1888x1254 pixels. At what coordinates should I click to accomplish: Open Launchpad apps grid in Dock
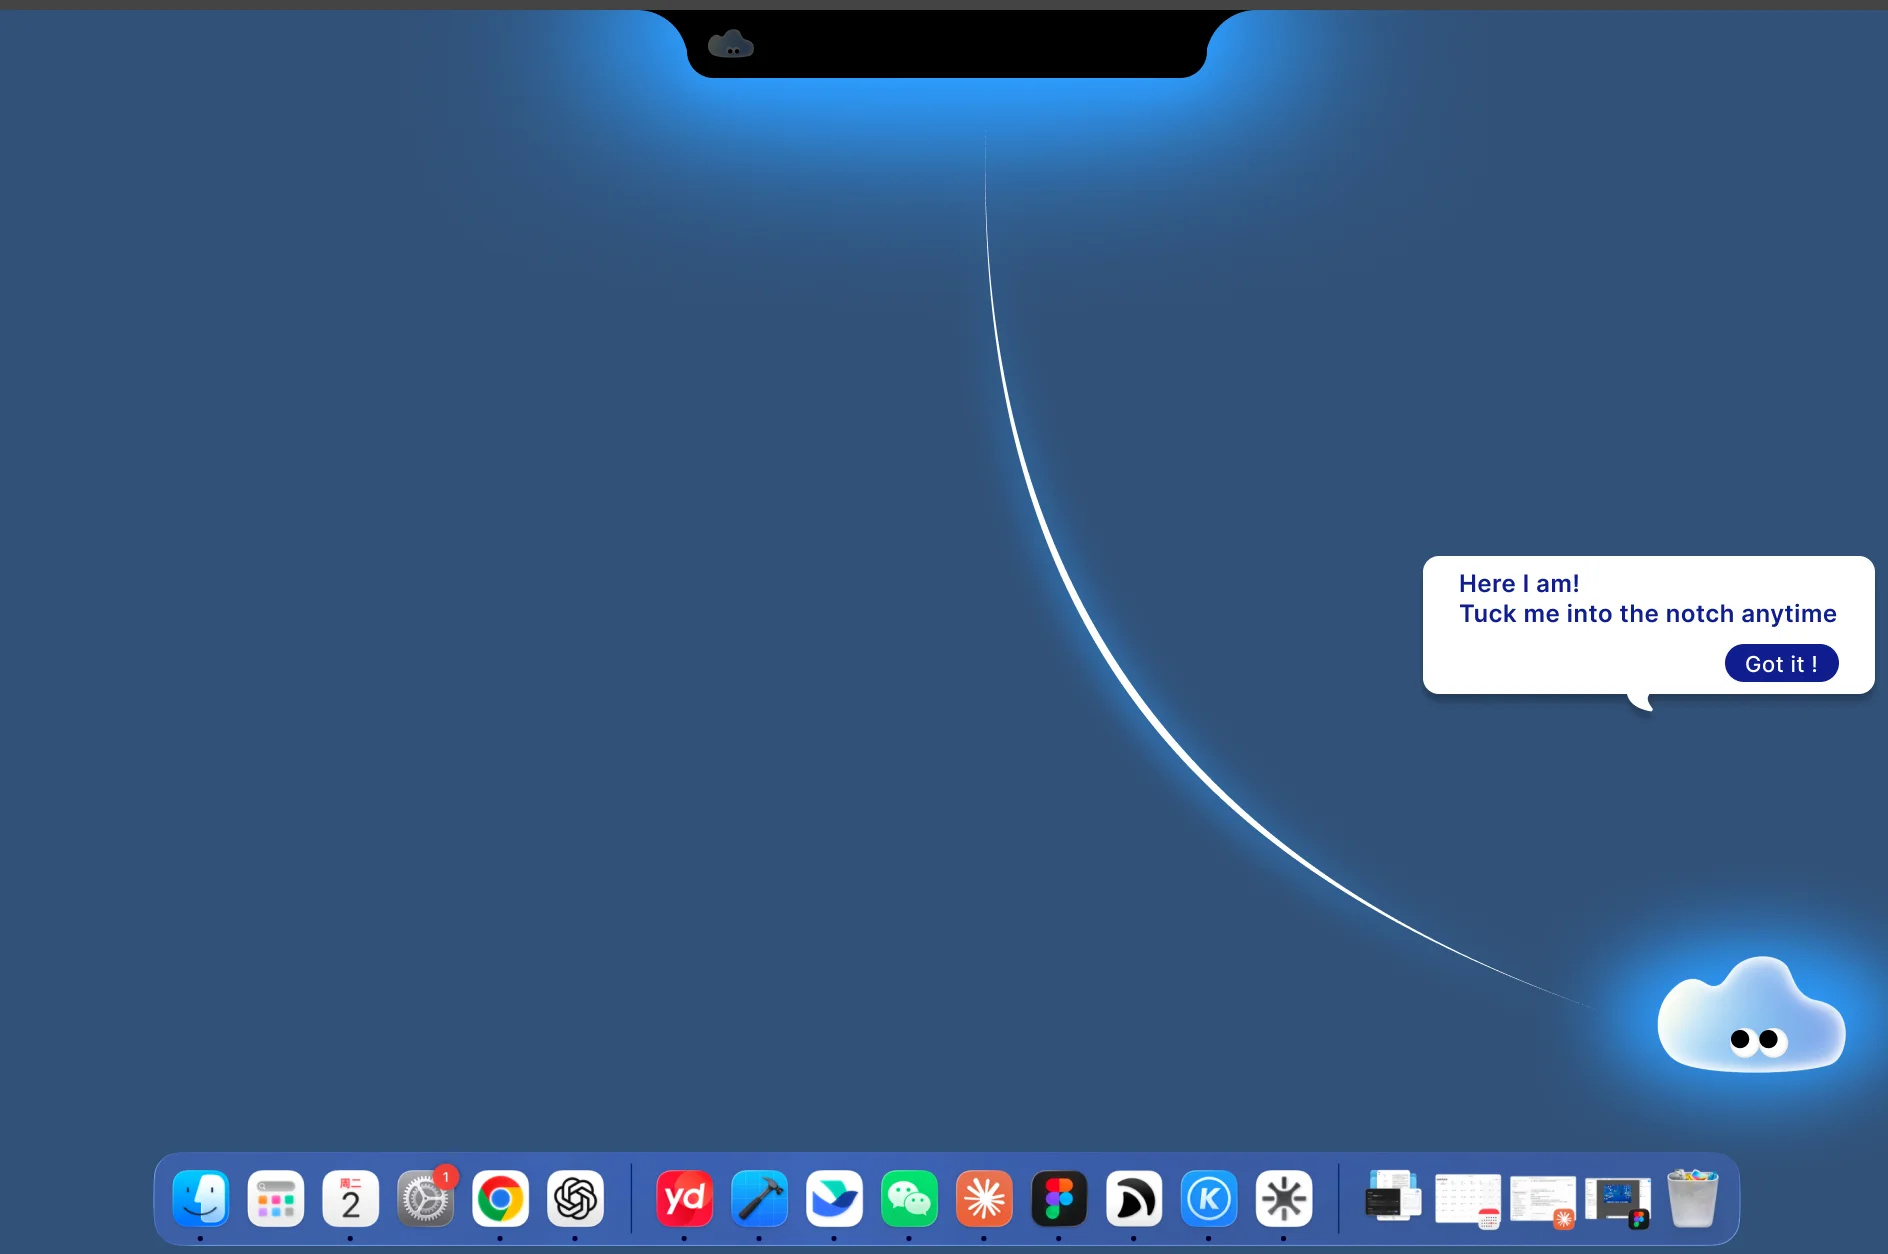276,1198
